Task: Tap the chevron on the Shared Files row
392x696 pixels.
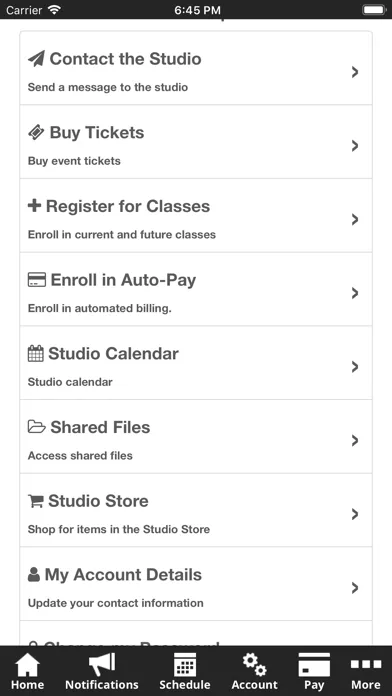Action: [x=354, y=440]
